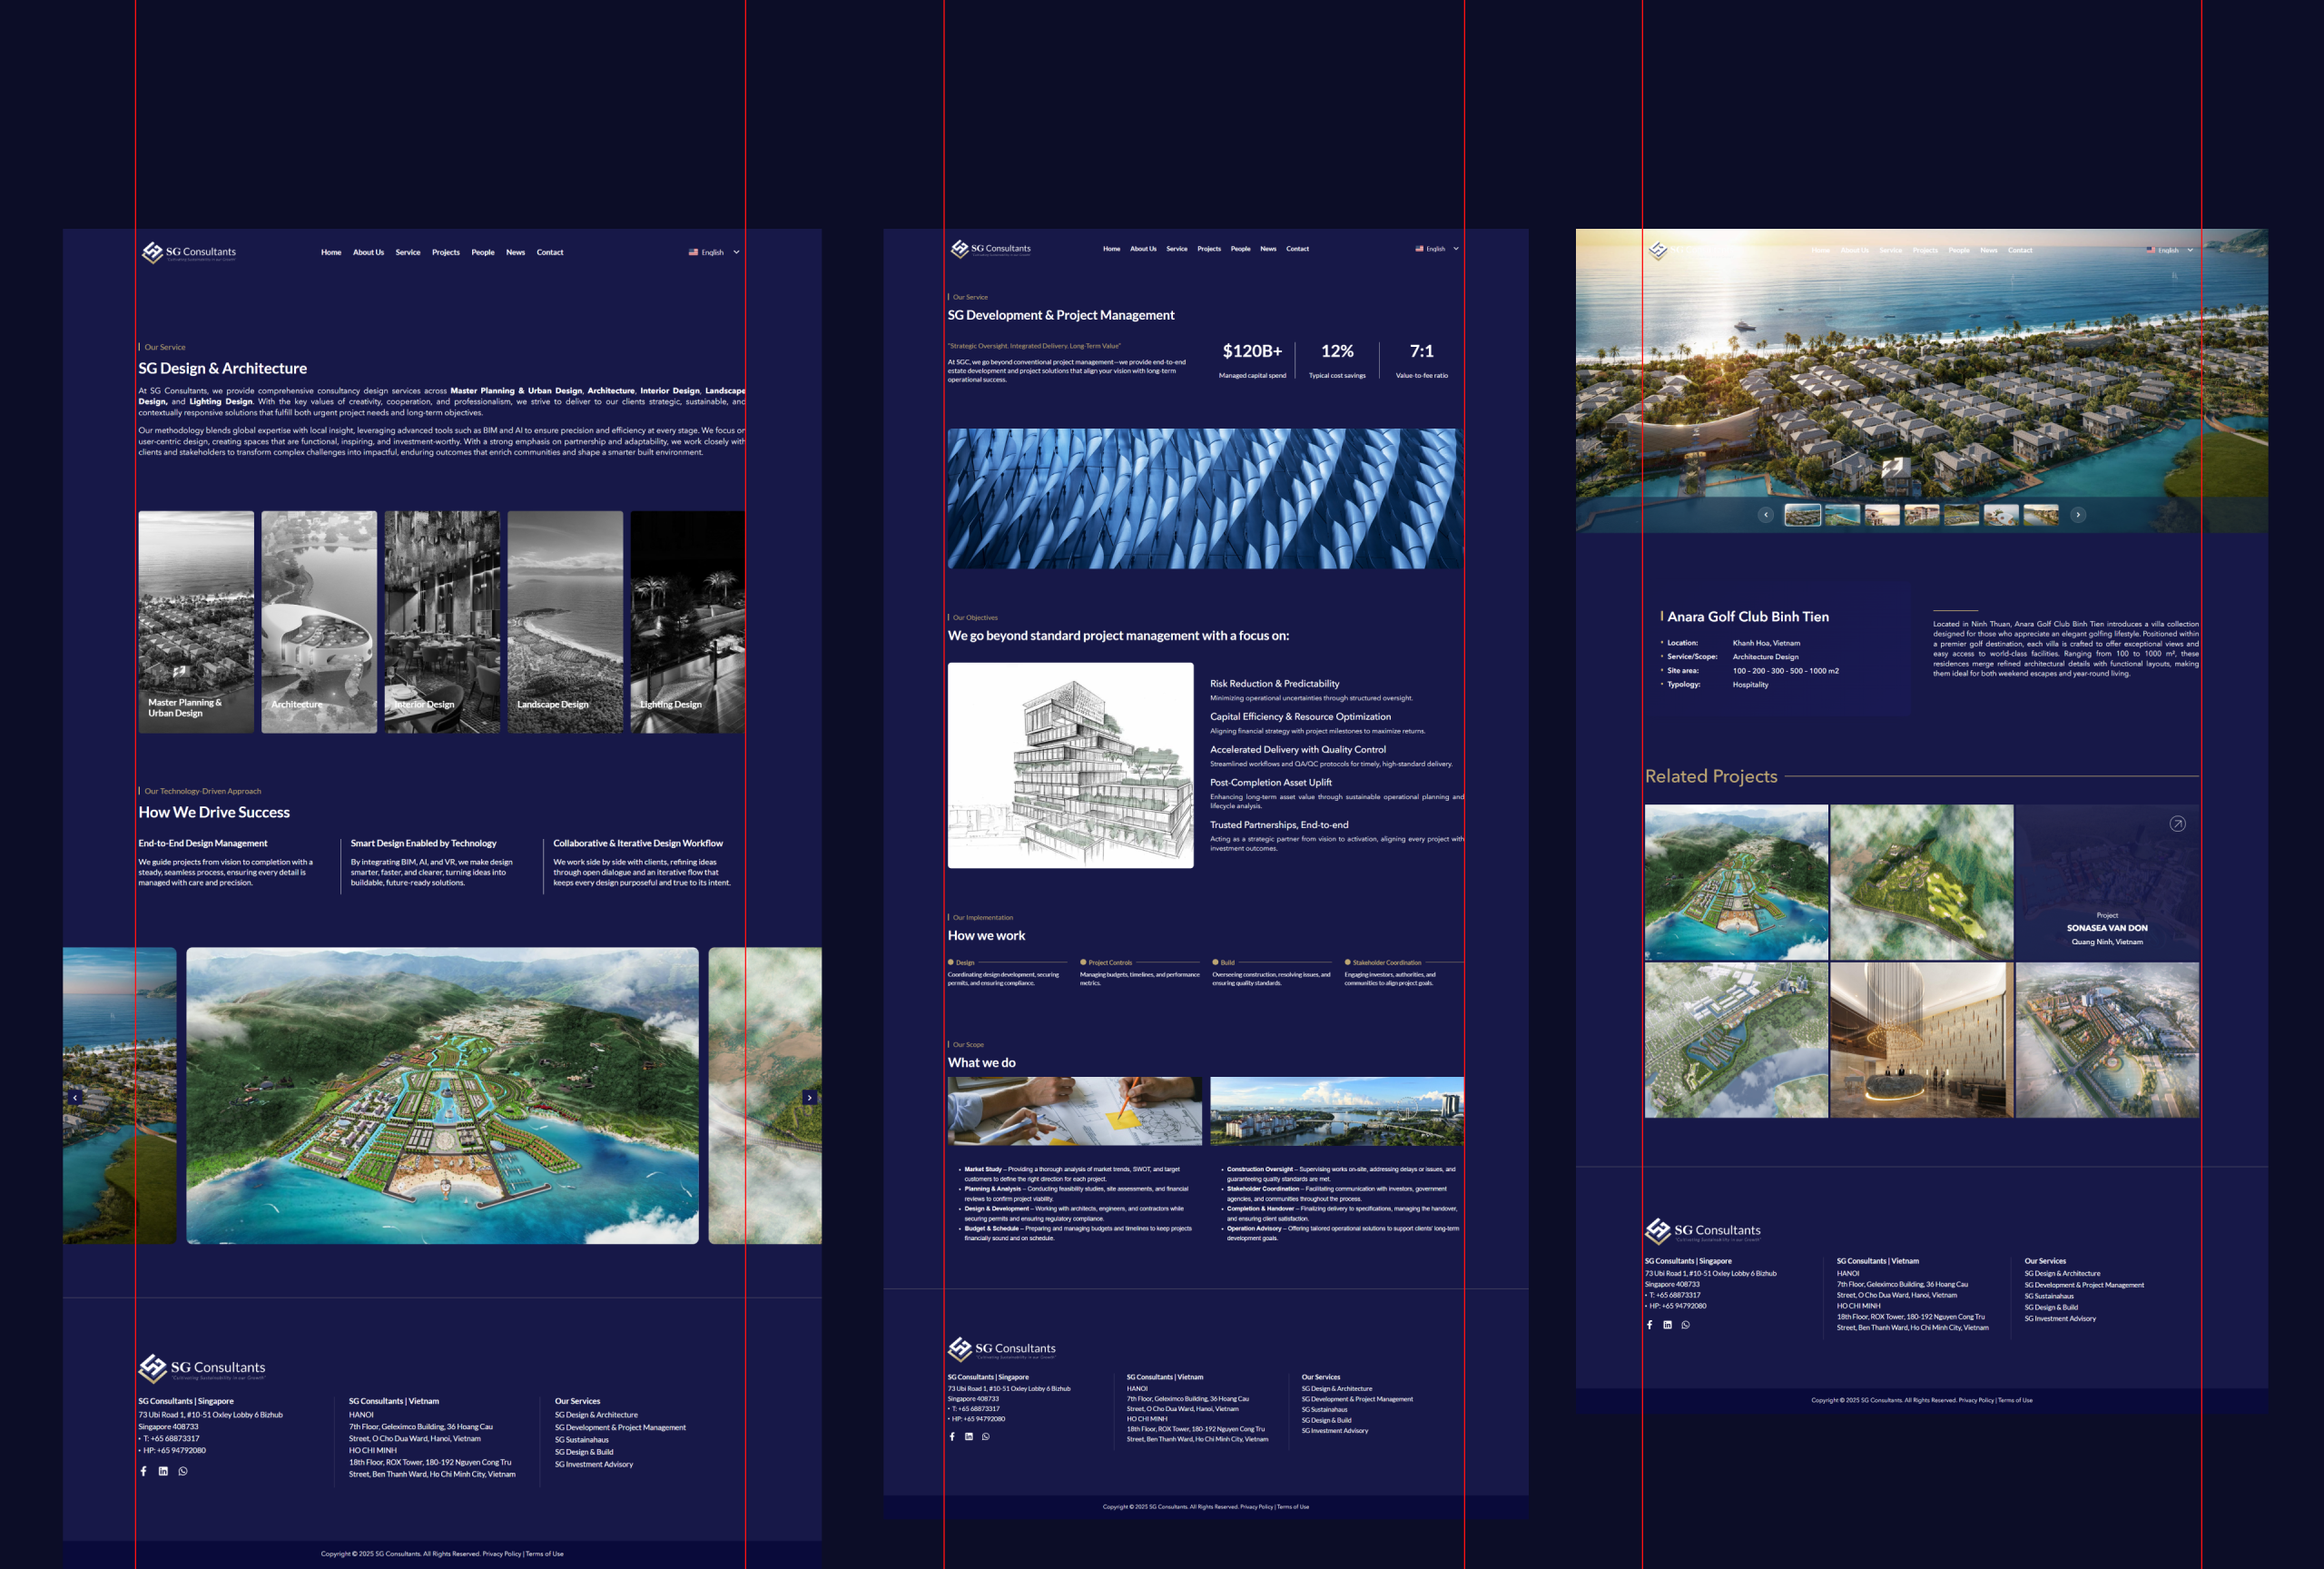2324x1569 pixels.
Task: Expand the English language selector in middle mockup
Action: pyautogui.click(x=1437, y=249)
